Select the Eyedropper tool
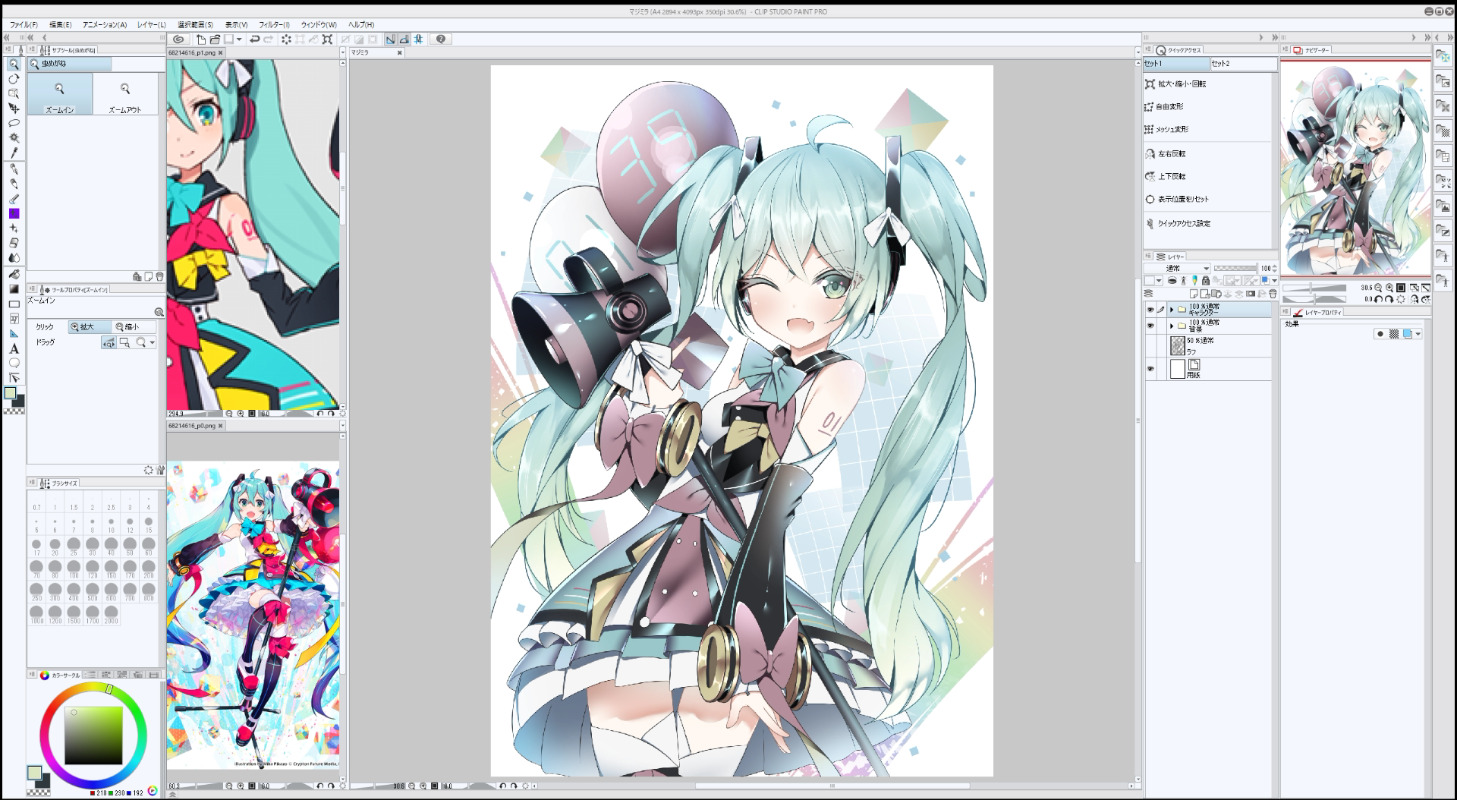1457x800 pixels. pos(14,152)
